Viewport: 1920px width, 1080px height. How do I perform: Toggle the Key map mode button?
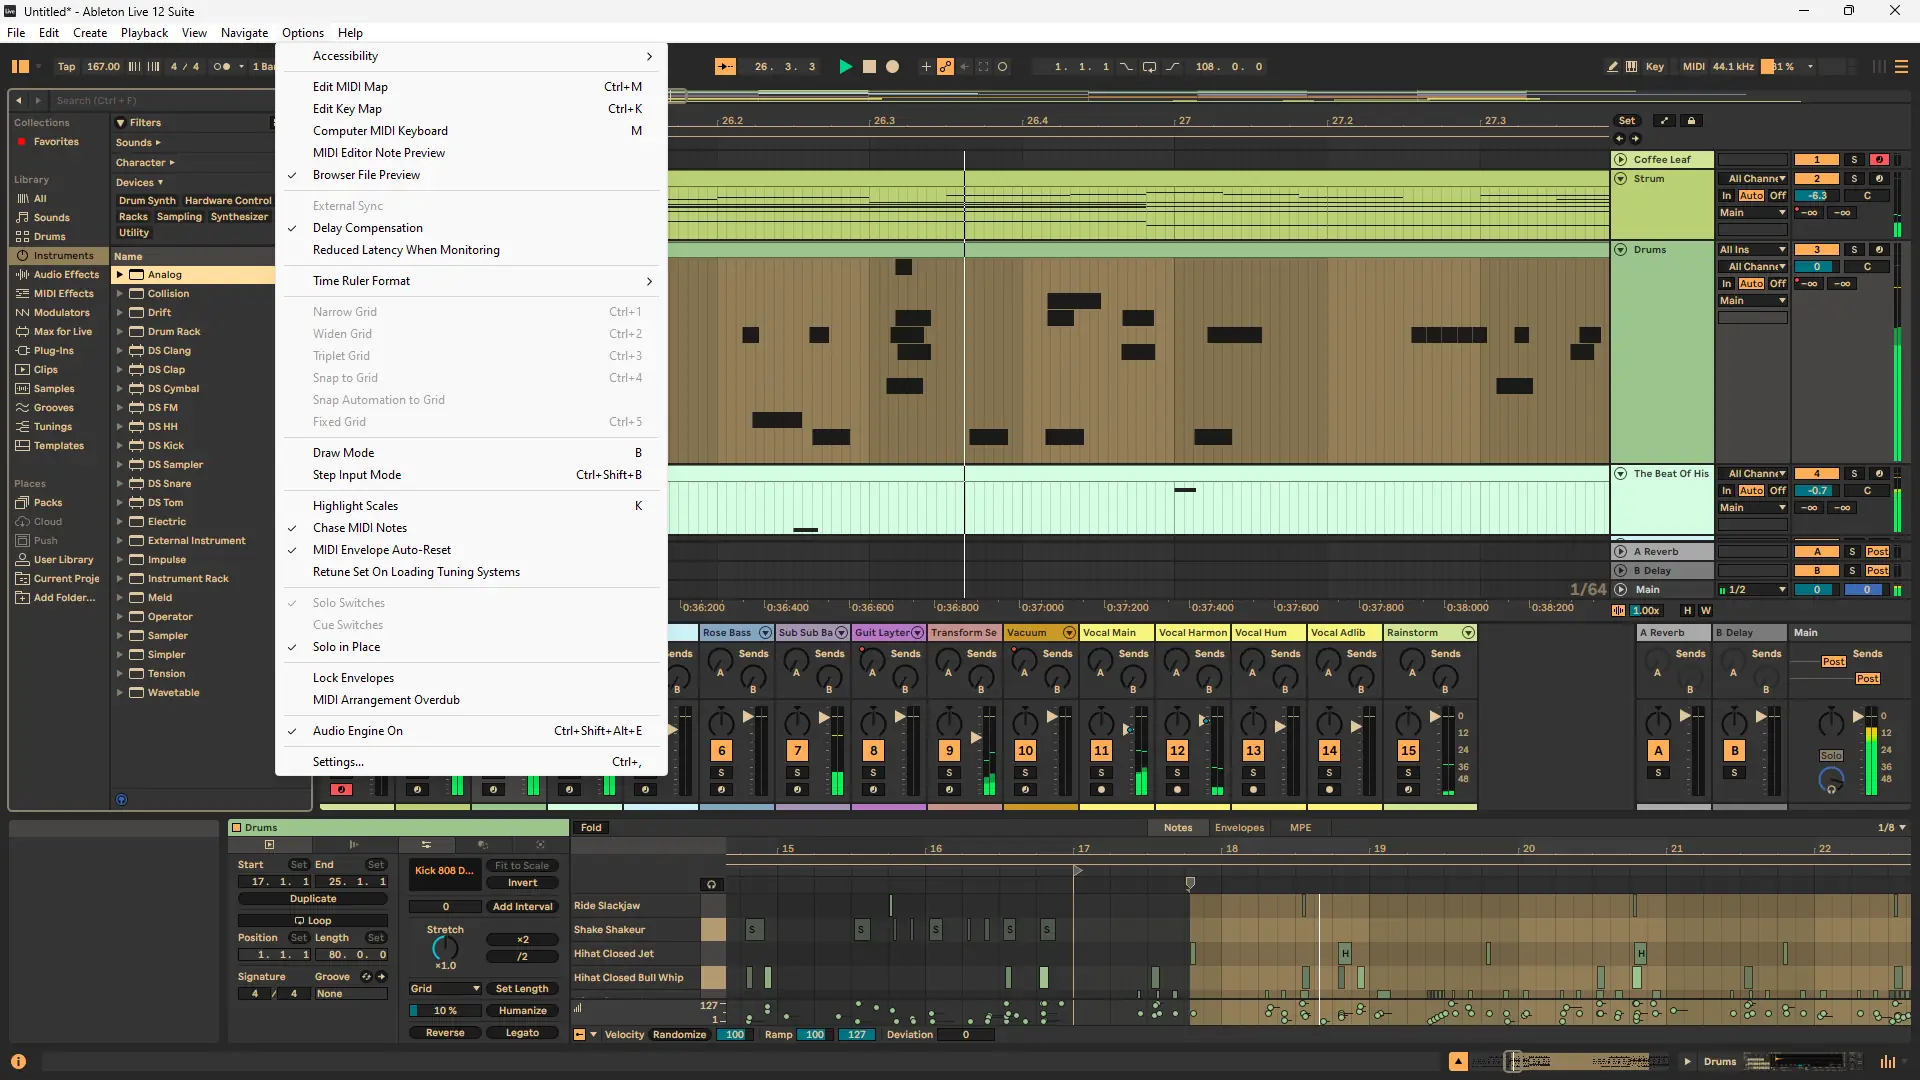coord(1655,67)
